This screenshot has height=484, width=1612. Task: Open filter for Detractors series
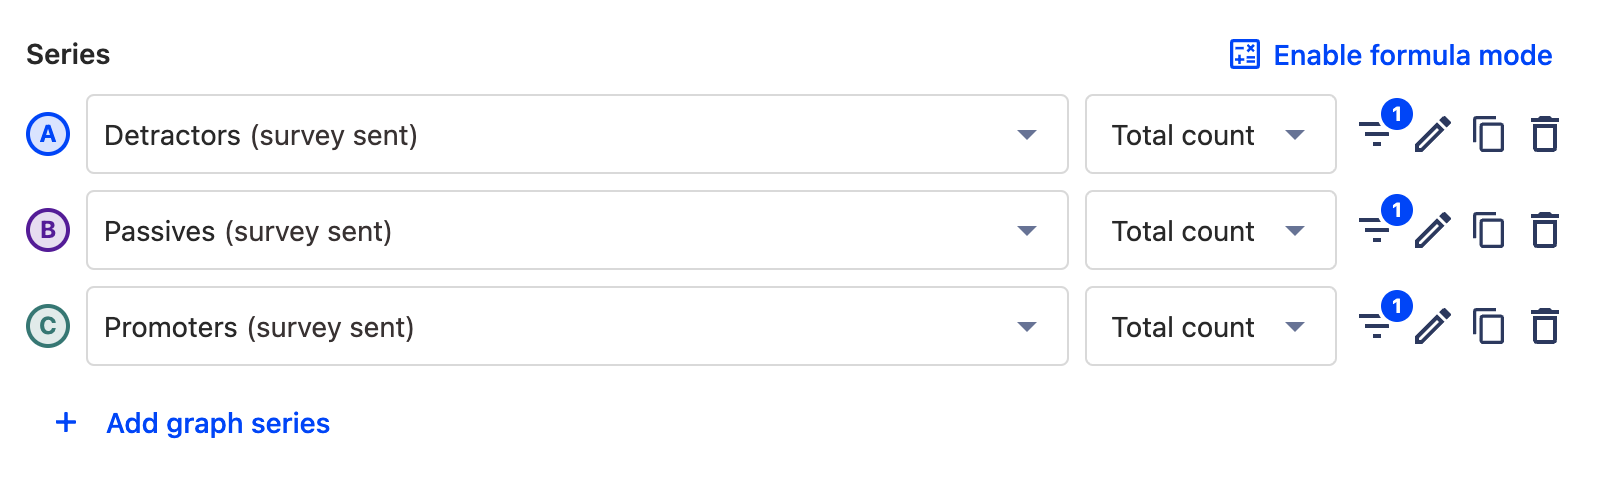point(1376,134)
